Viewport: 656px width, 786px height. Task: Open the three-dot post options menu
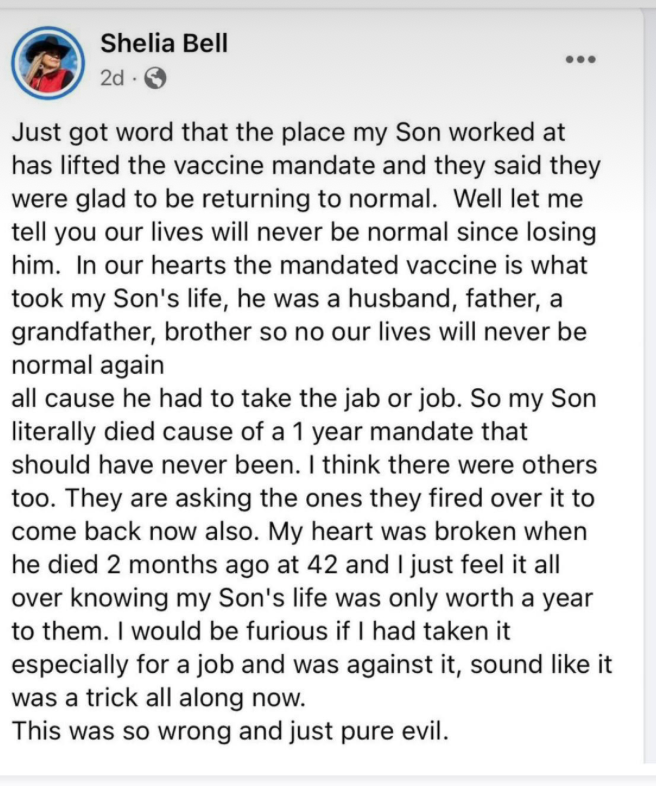pos(580,59)
